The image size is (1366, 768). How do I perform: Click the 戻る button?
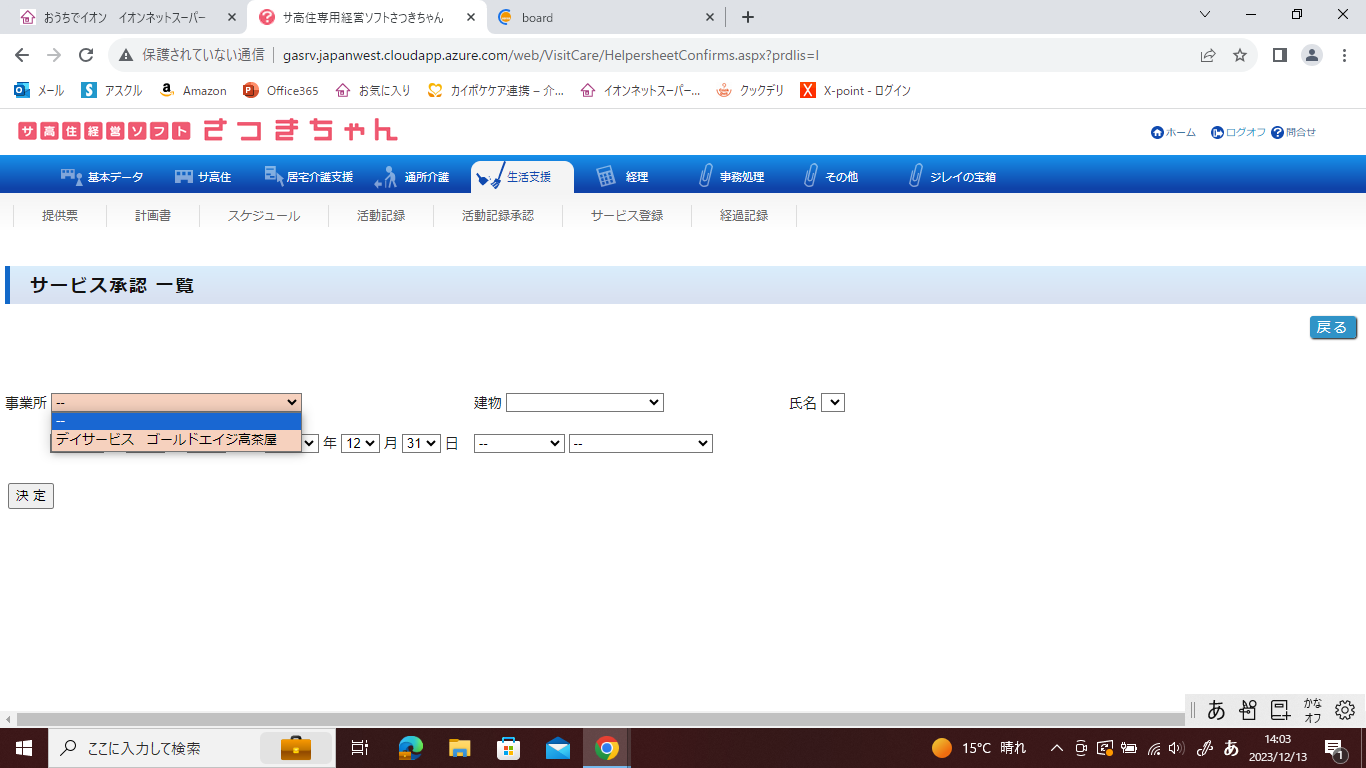(x=1332, y=327)
